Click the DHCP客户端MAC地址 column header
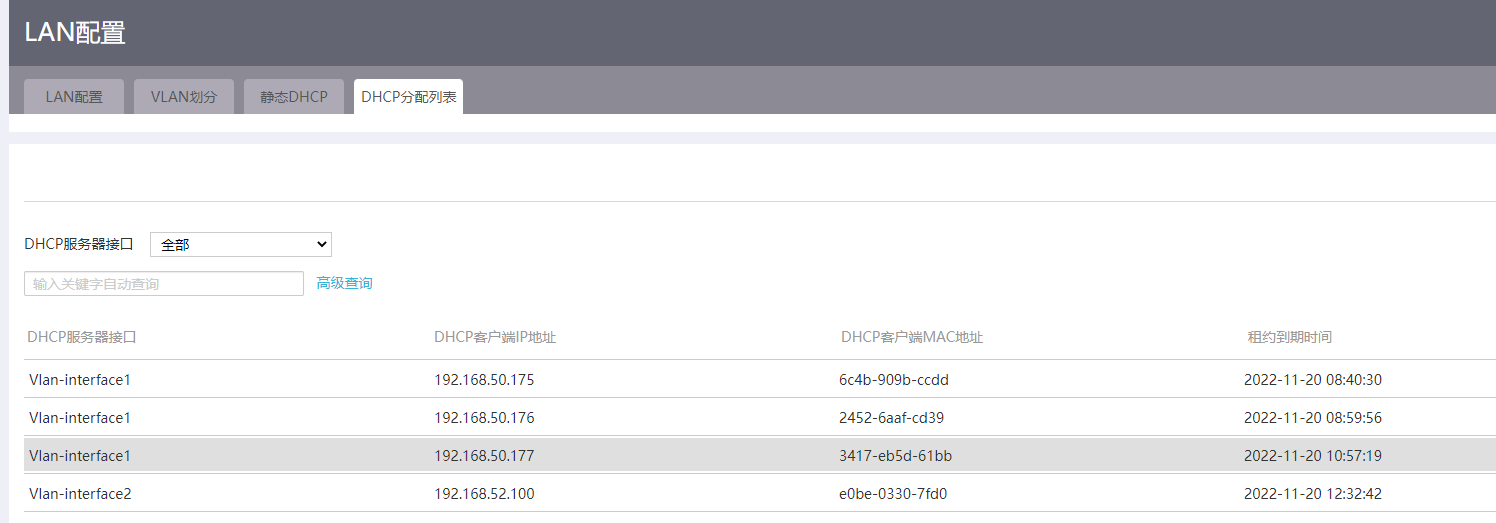Screen dimensions: 1496x523 912,337
